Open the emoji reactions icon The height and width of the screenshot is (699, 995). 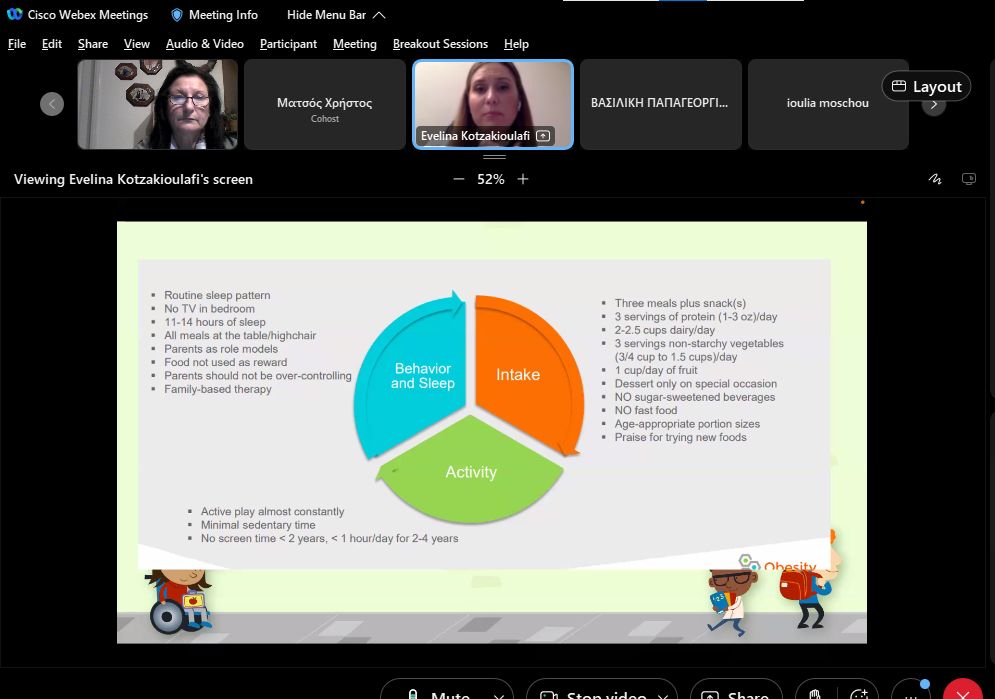[x=858, y=693]
